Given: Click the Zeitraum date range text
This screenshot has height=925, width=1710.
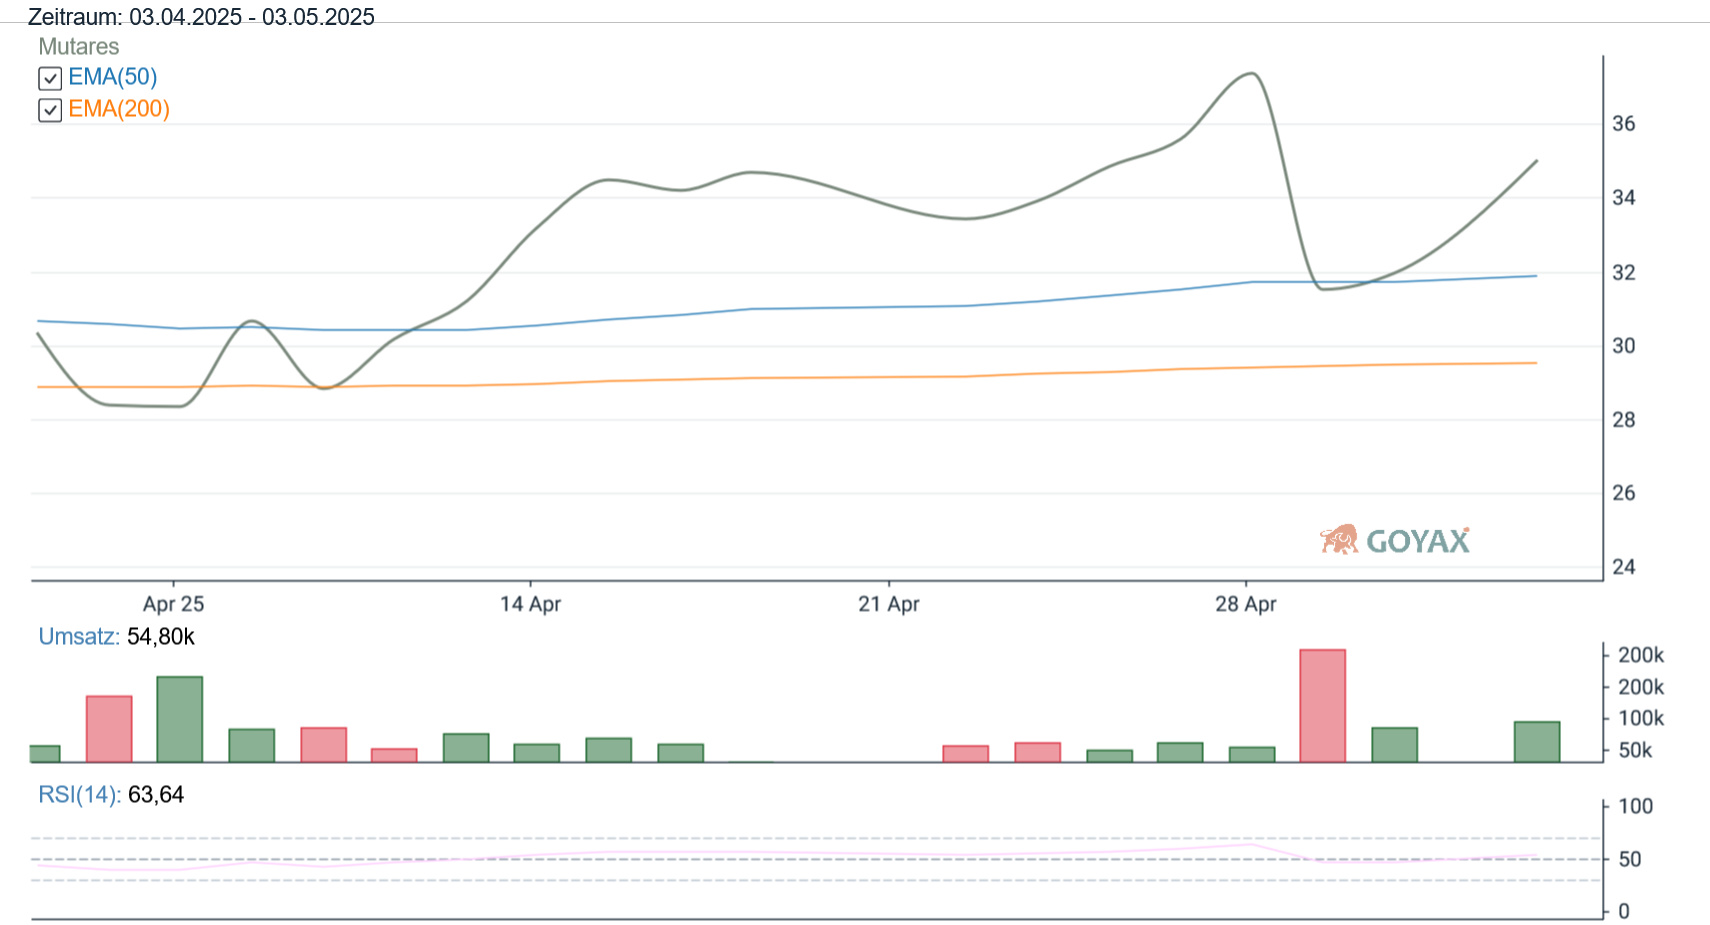Looking at the screenshot, I should (201, 17).
